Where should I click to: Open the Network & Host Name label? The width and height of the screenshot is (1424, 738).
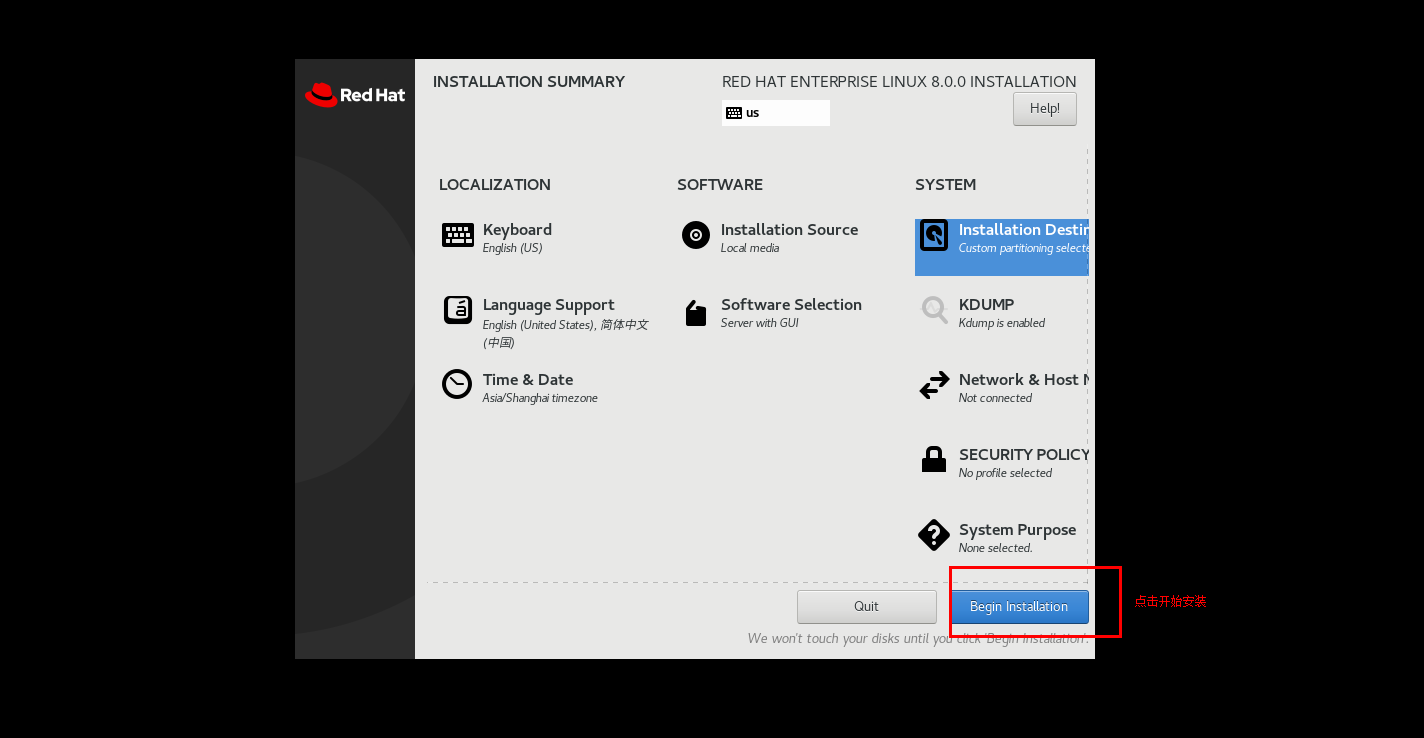click(x=1023, y=380)
